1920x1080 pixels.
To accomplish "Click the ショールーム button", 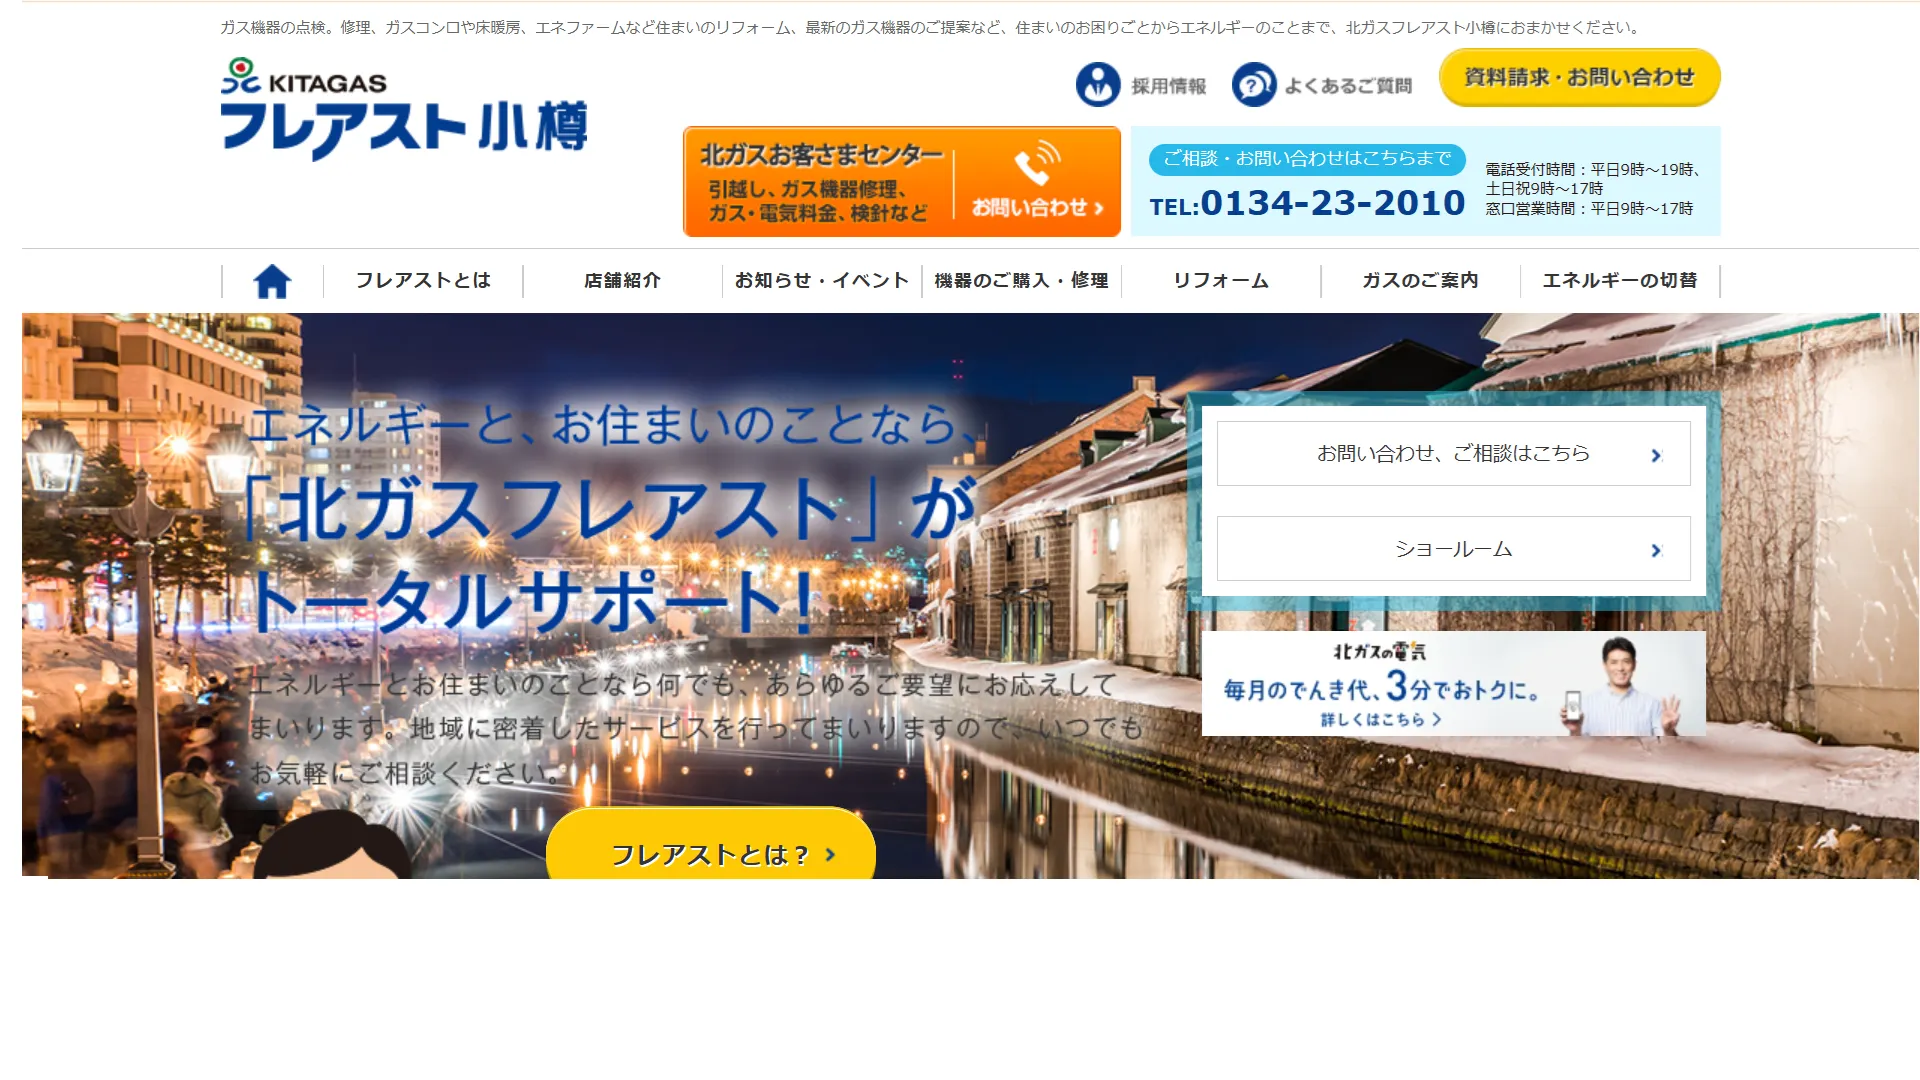I will tap(1453, 548).
